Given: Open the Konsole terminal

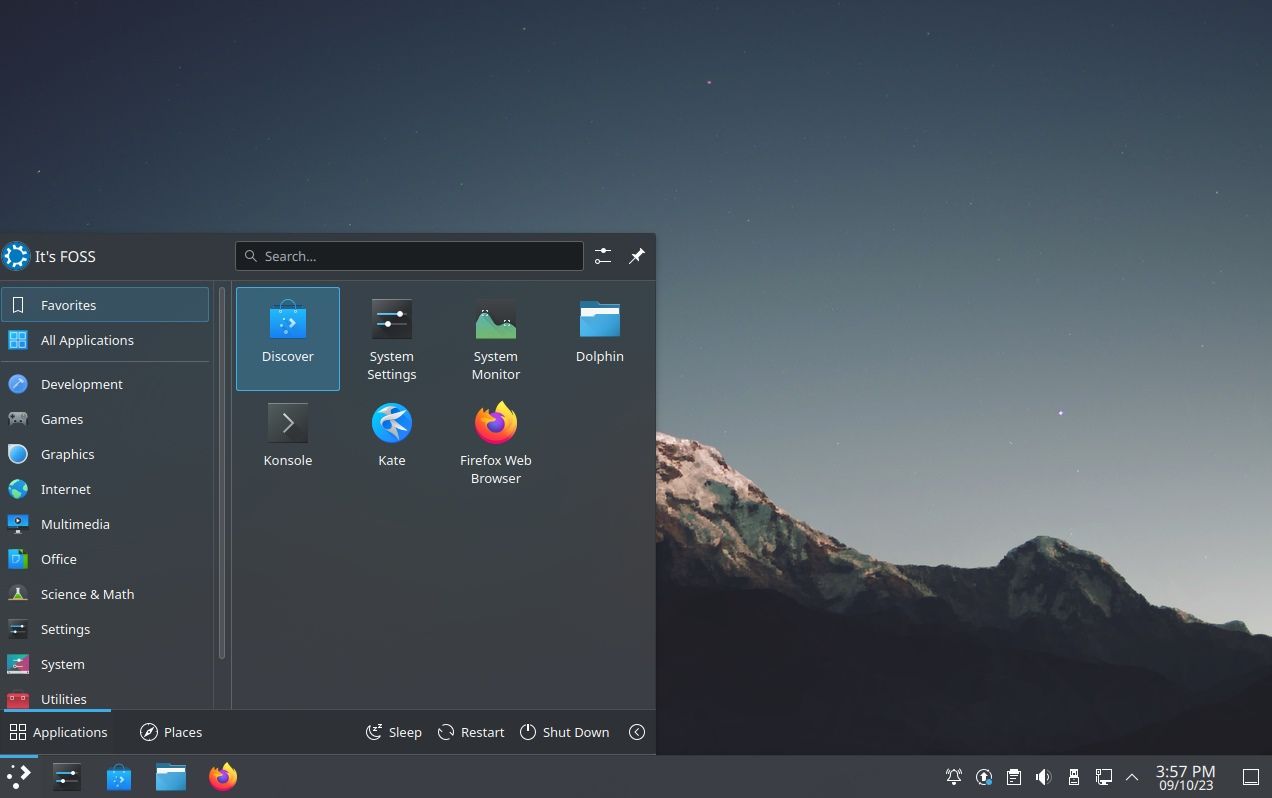Looking at the screenshot, I should [x=287, y=430].
